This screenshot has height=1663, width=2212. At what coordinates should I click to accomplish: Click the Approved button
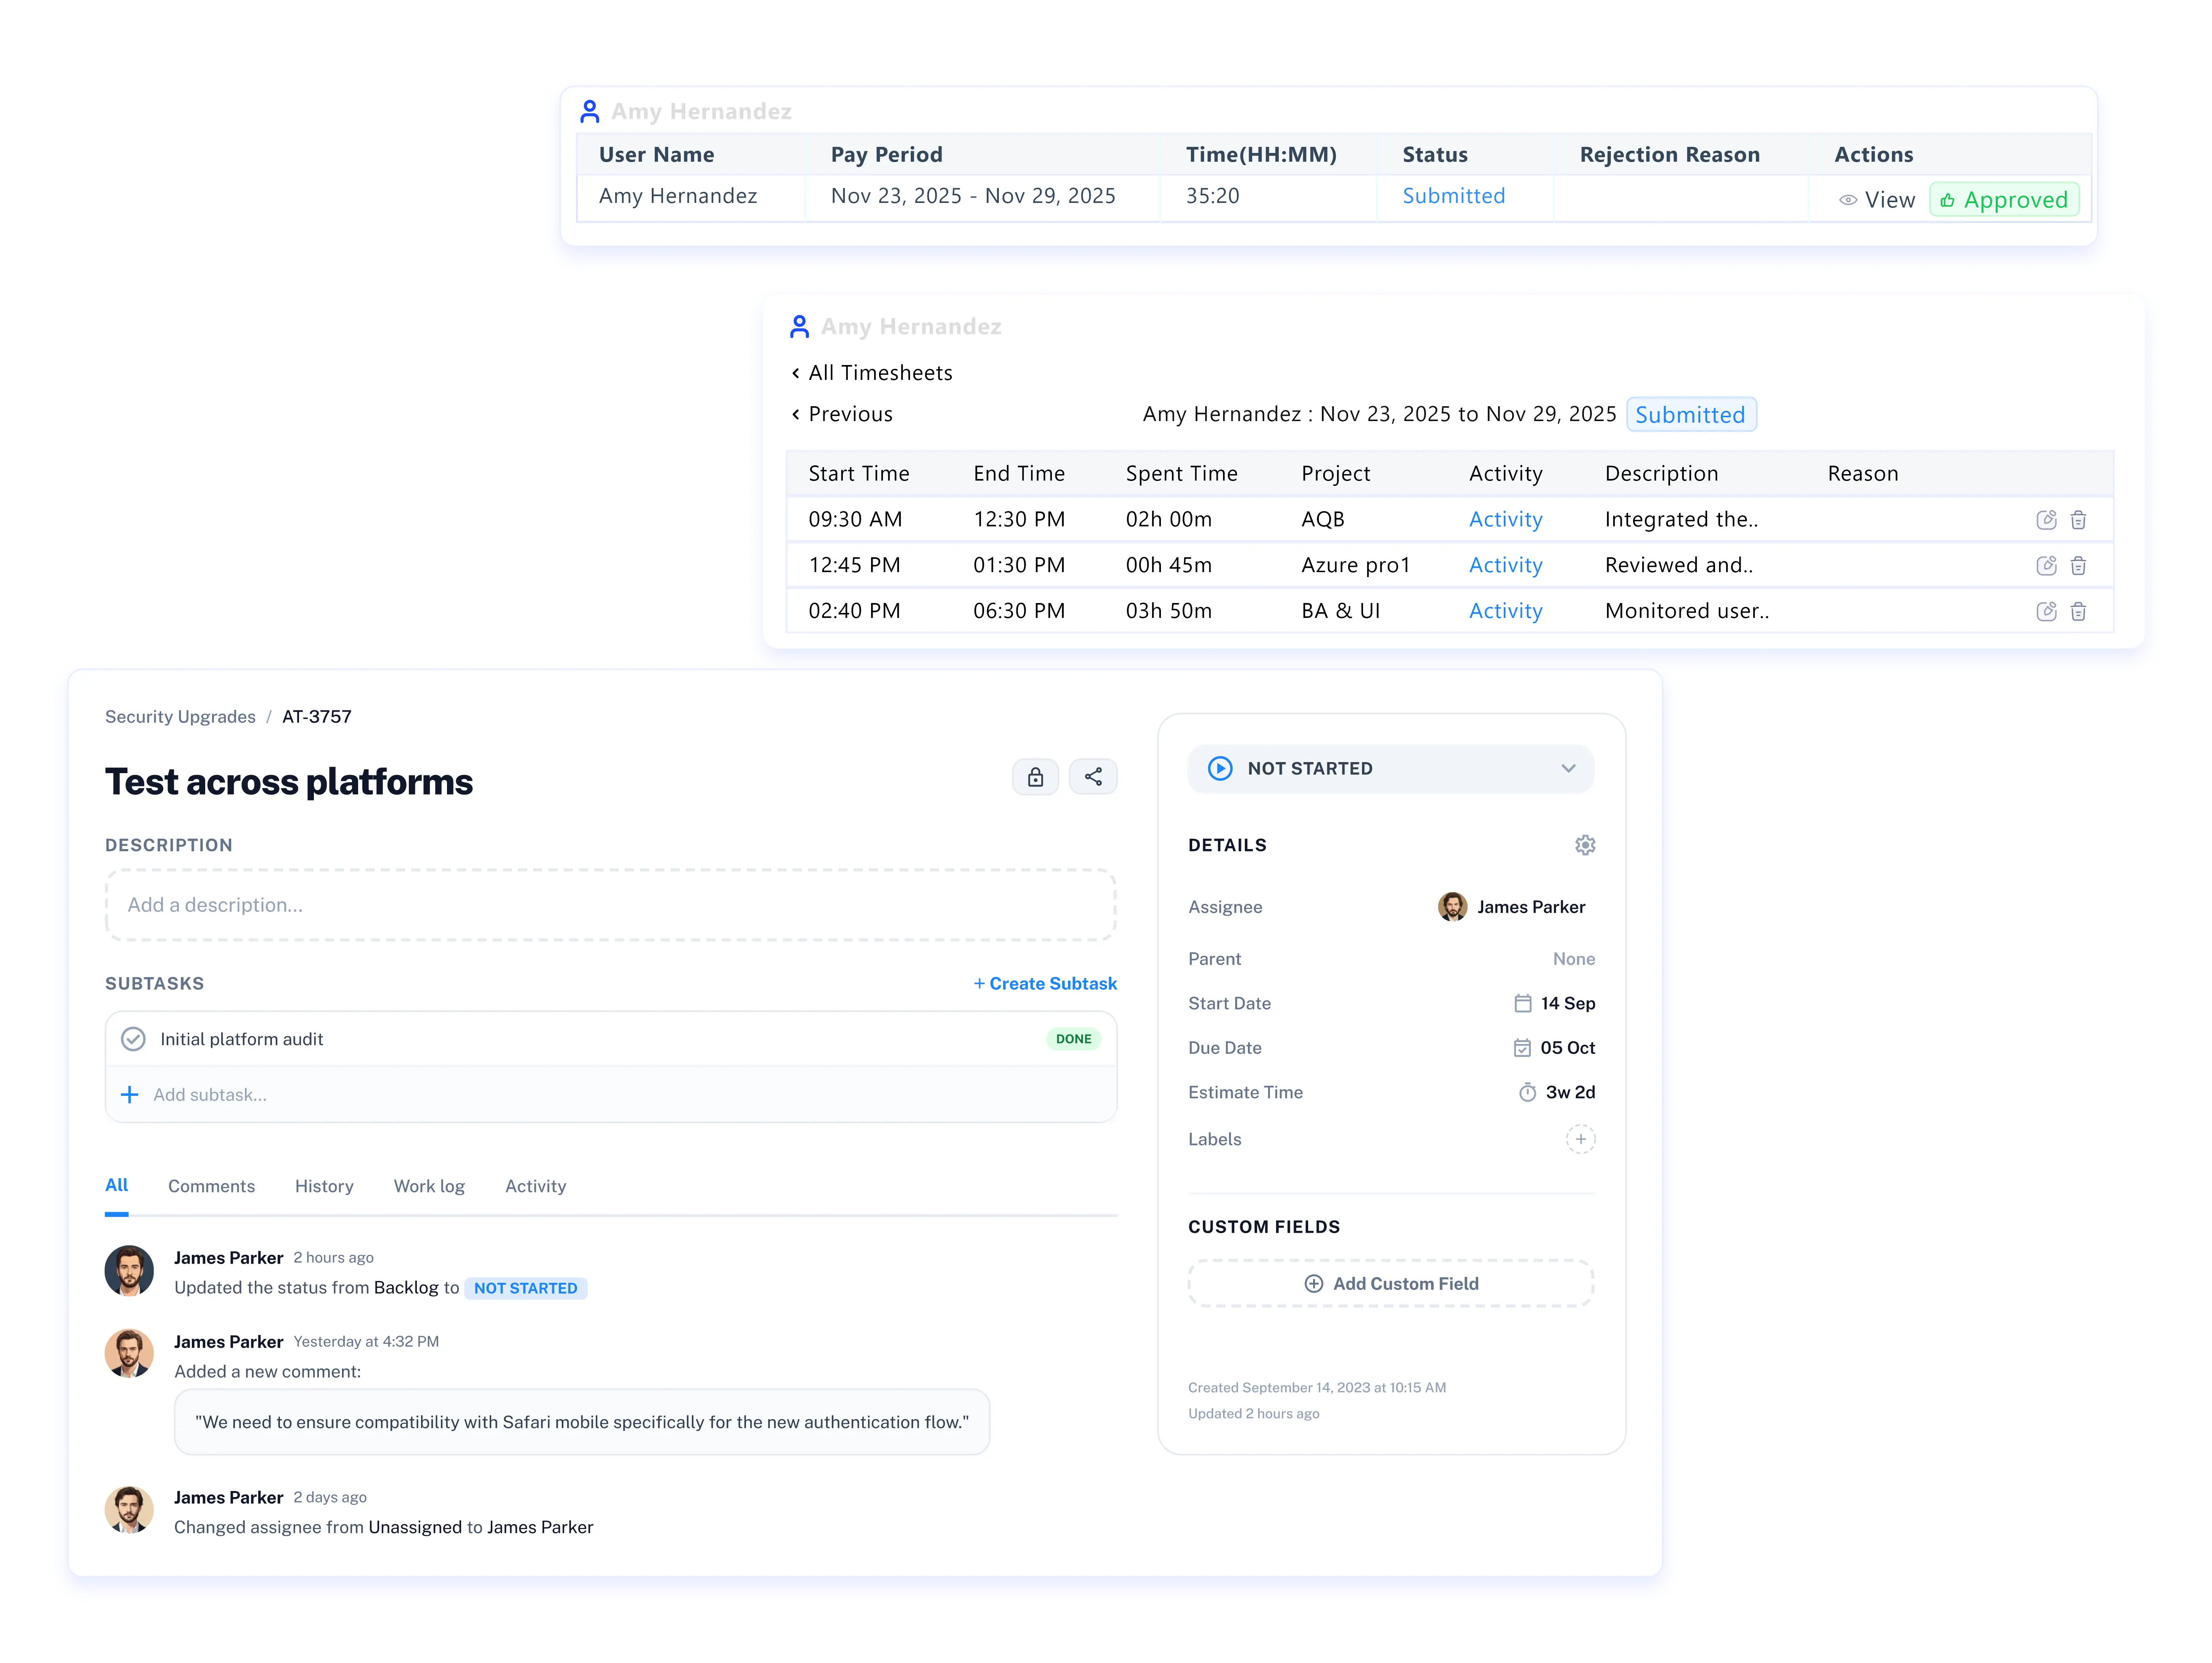pos(2004,200)
